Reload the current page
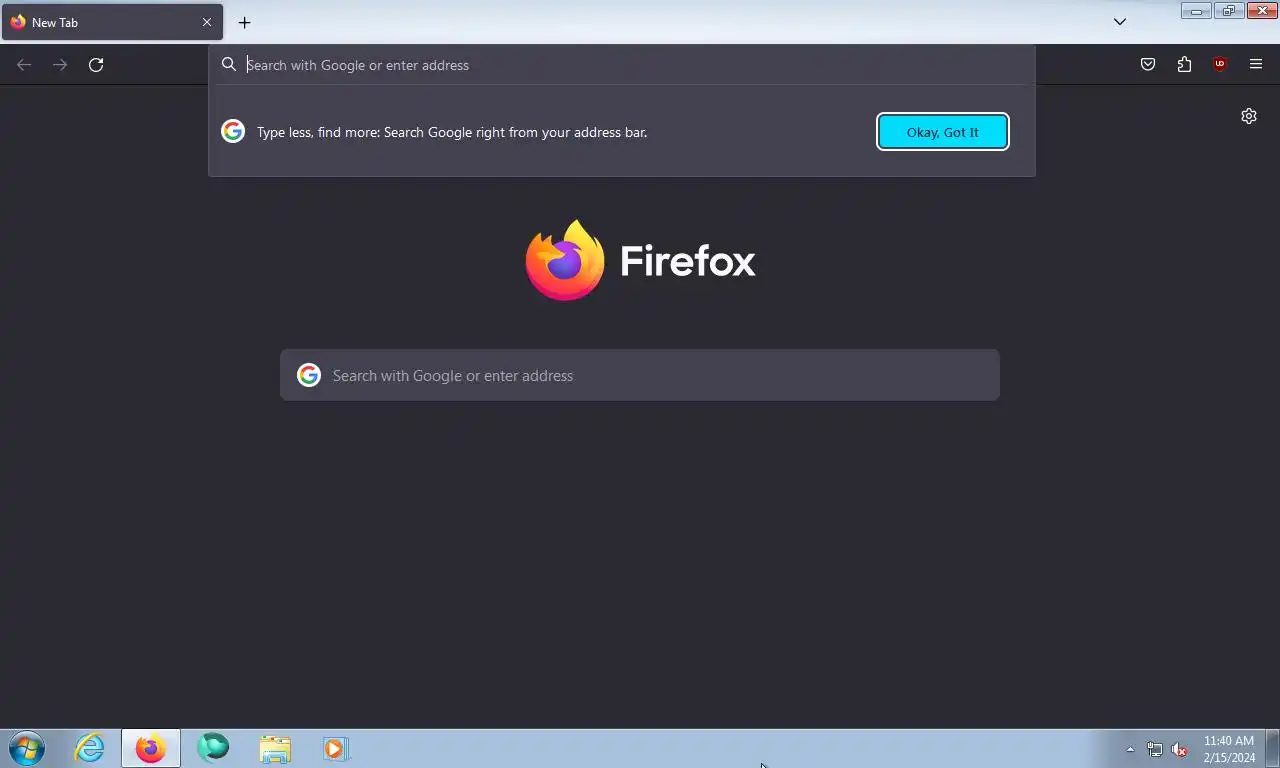1280x768 pixels. [x=96, y=65]
